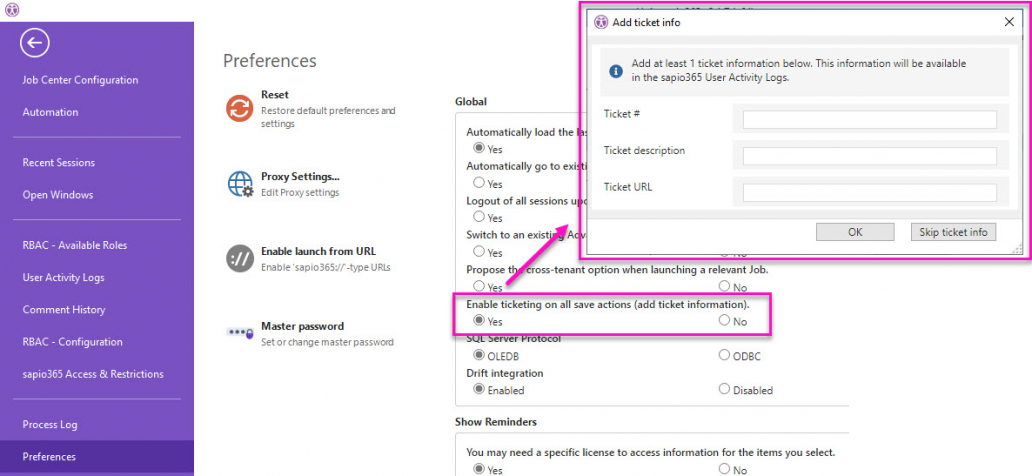Click the OK button

(x=855, y=232)
